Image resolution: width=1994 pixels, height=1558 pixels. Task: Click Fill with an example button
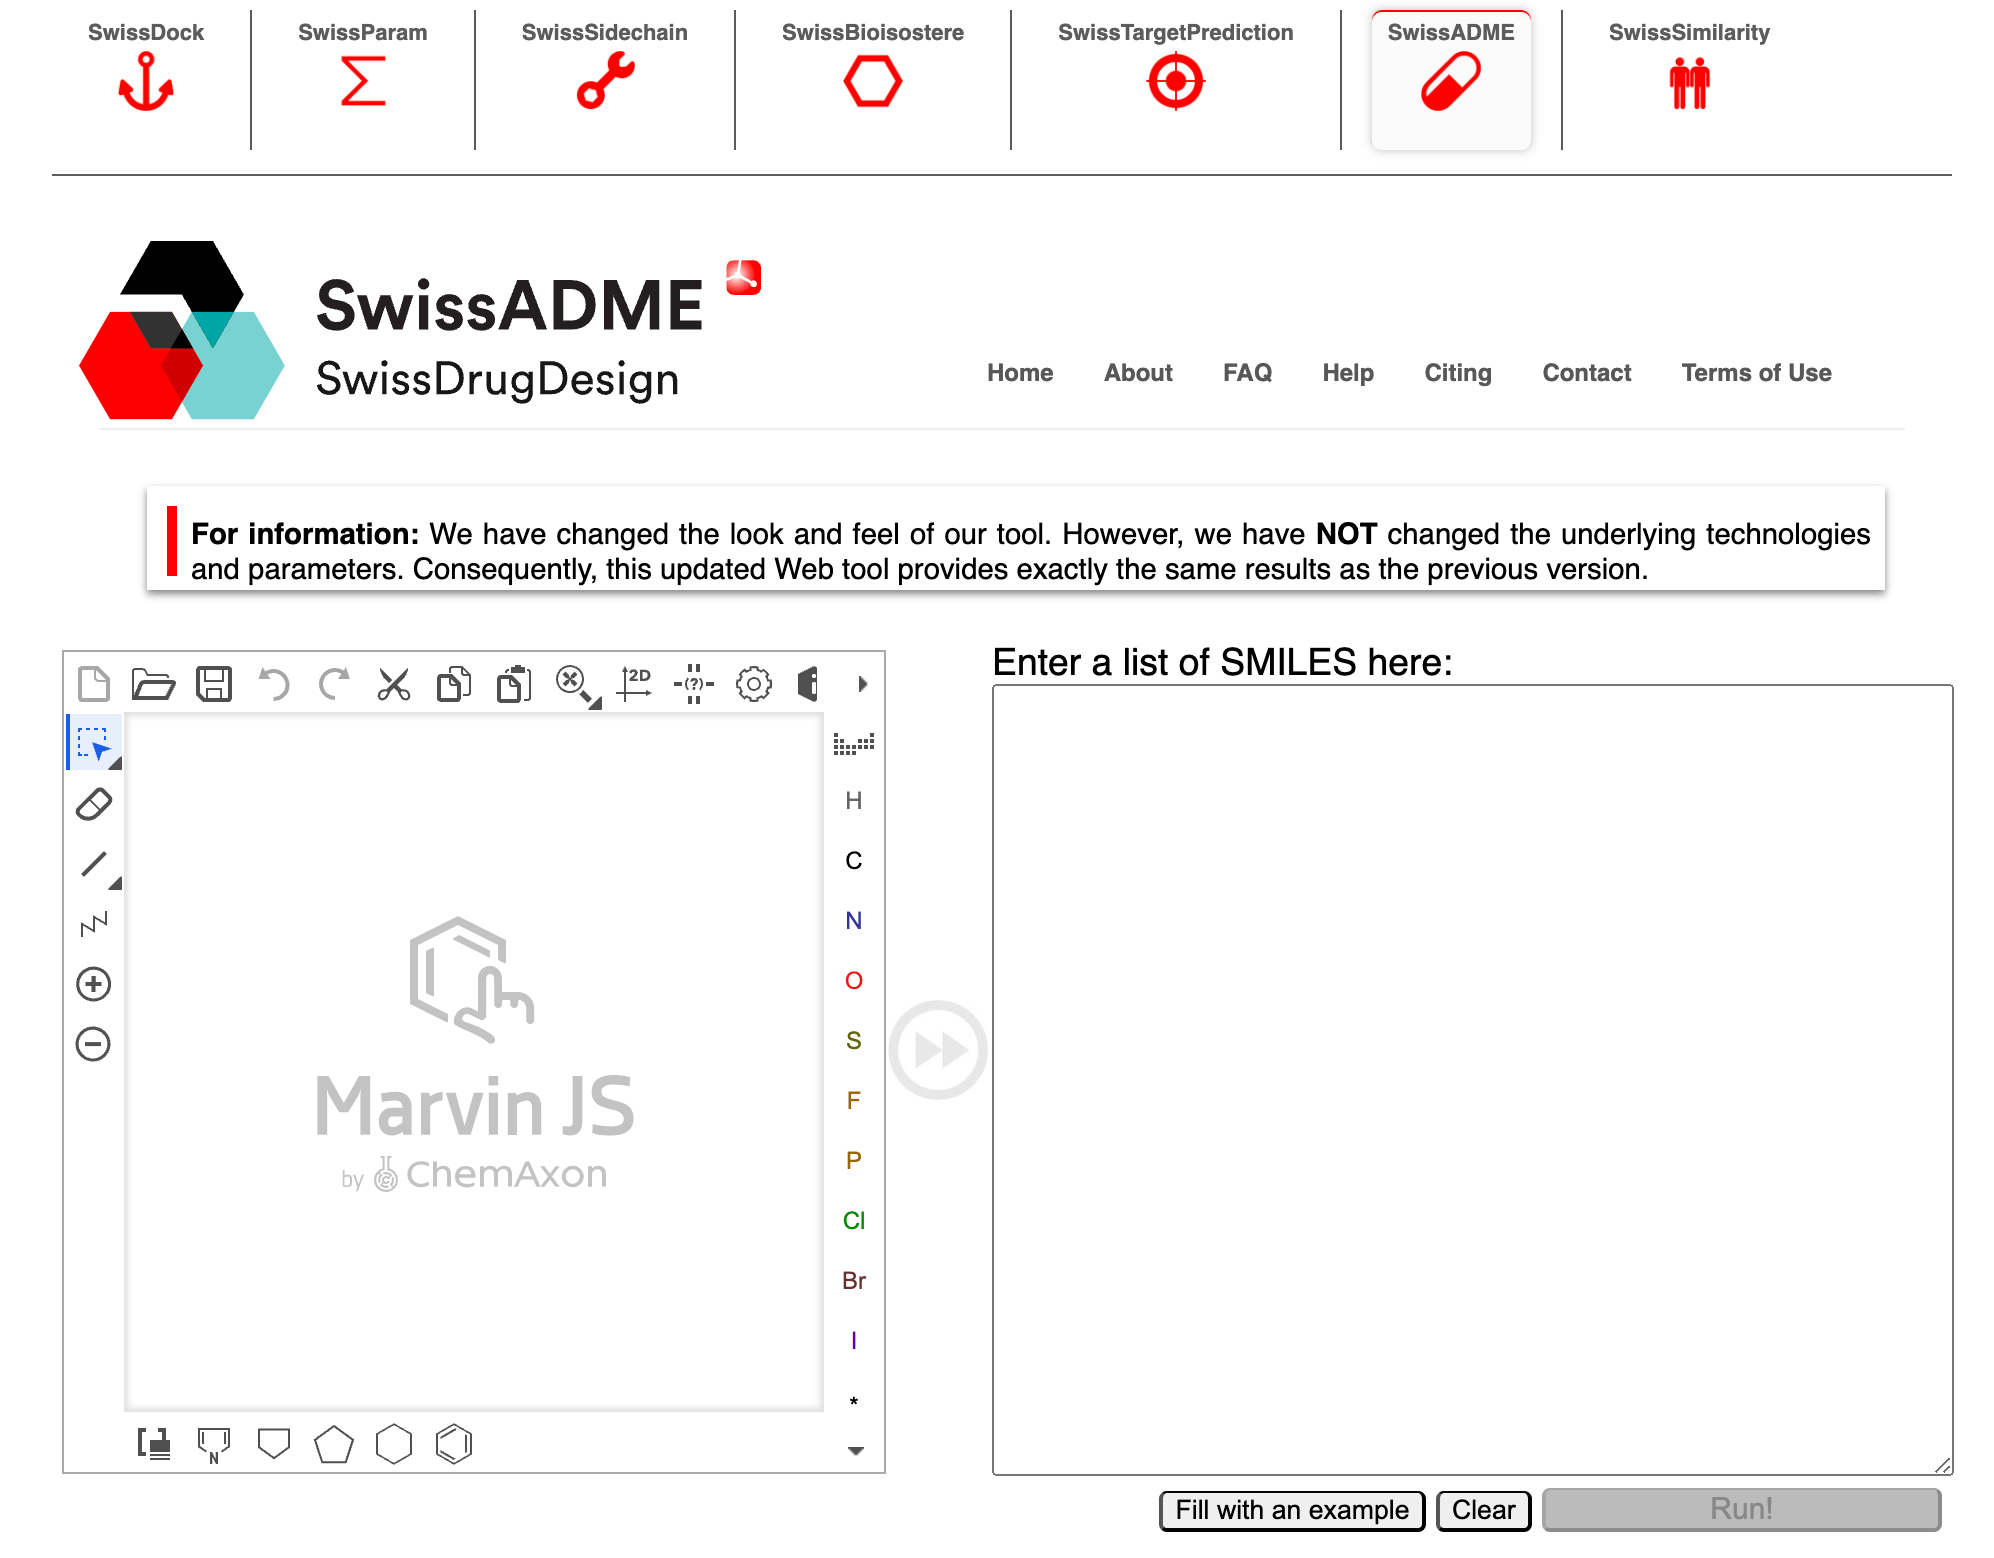(x=1291, y=1509)
